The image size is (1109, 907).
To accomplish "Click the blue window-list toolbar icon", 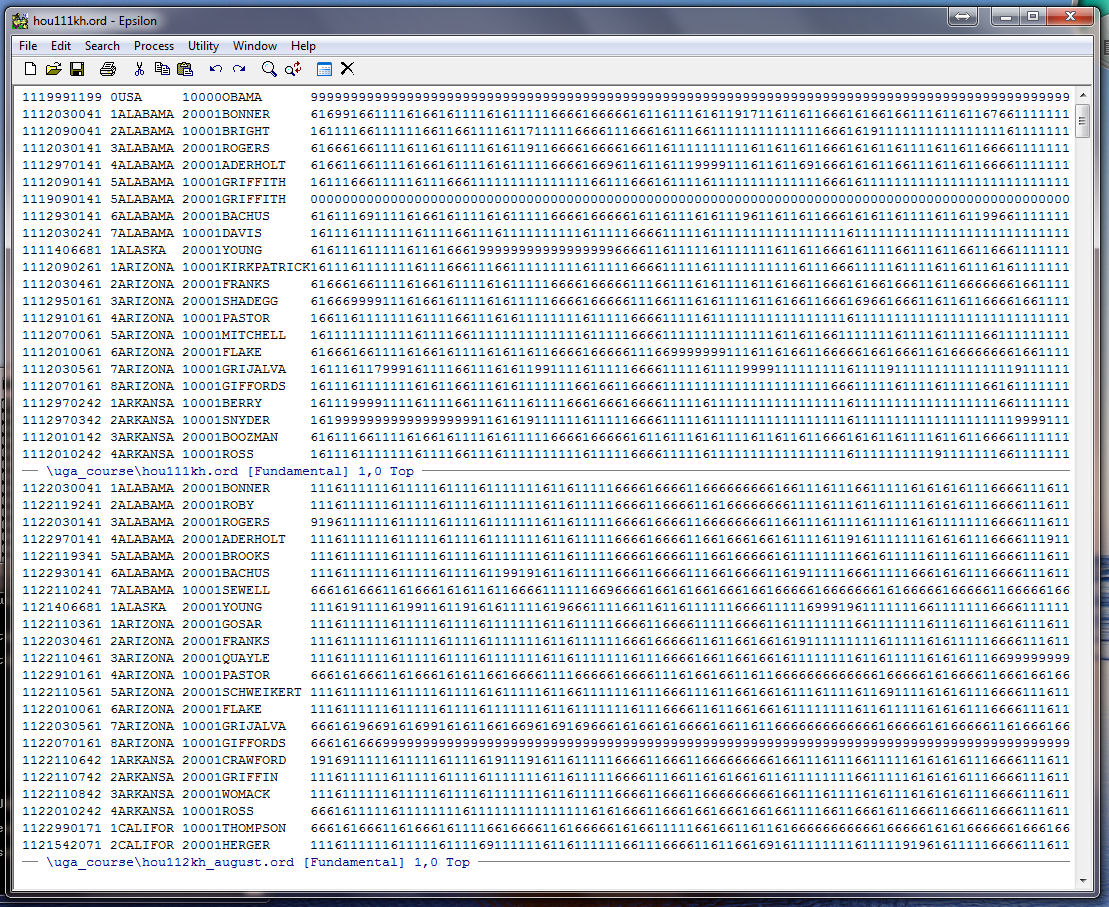I will [x=324, y=69].
